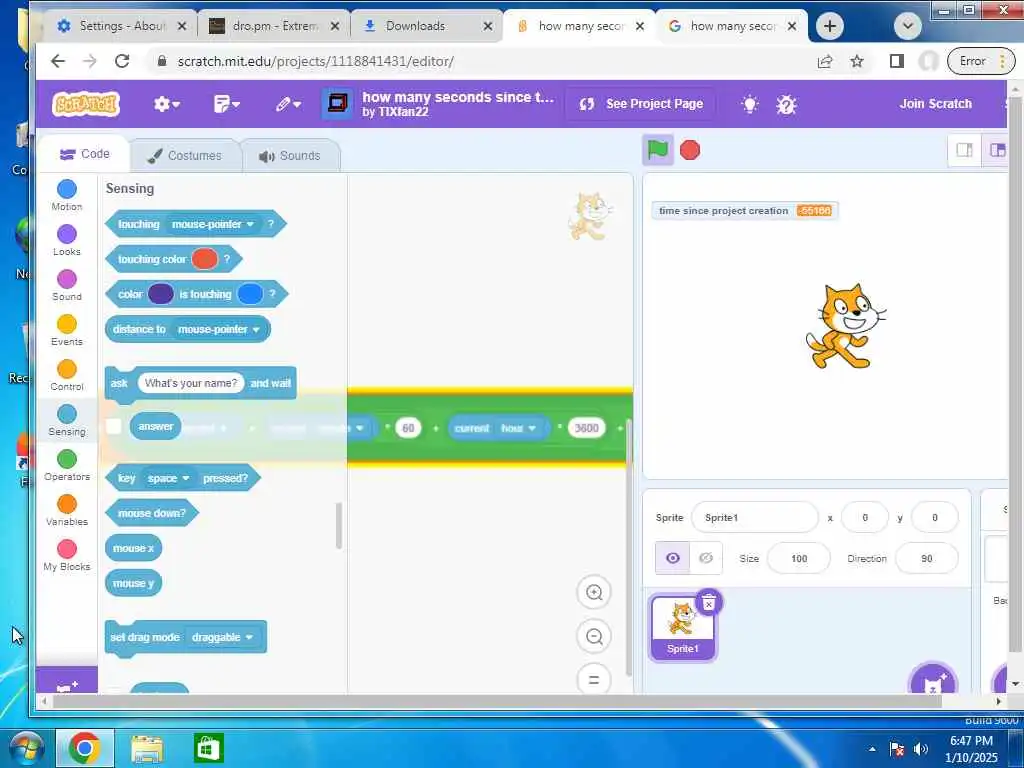Image resolution: width=1024 pixels, height=768 pixels.
Task: Select the My Blocks category
Action: click(67, 556)
